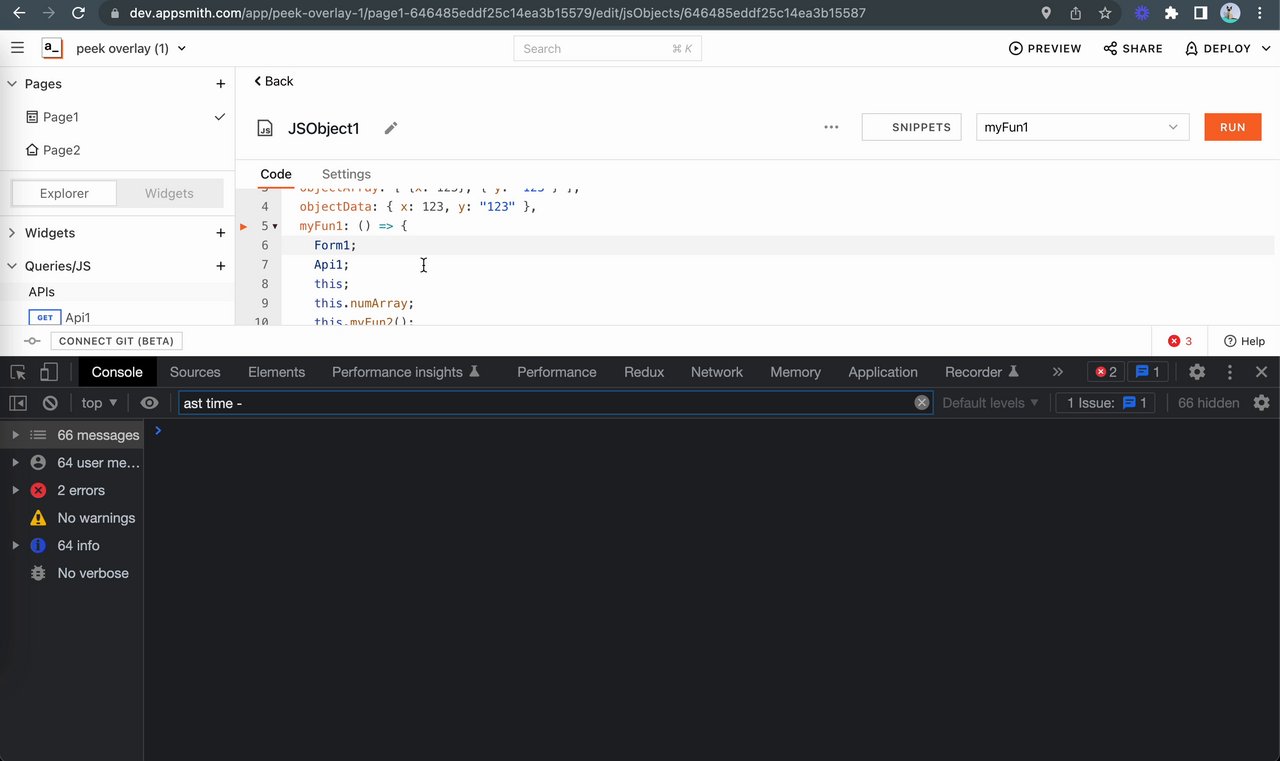This screenshot has height=761, width=1280.
Task: Click the DevTools inspect element picker icon
Action: click(18, 372)
